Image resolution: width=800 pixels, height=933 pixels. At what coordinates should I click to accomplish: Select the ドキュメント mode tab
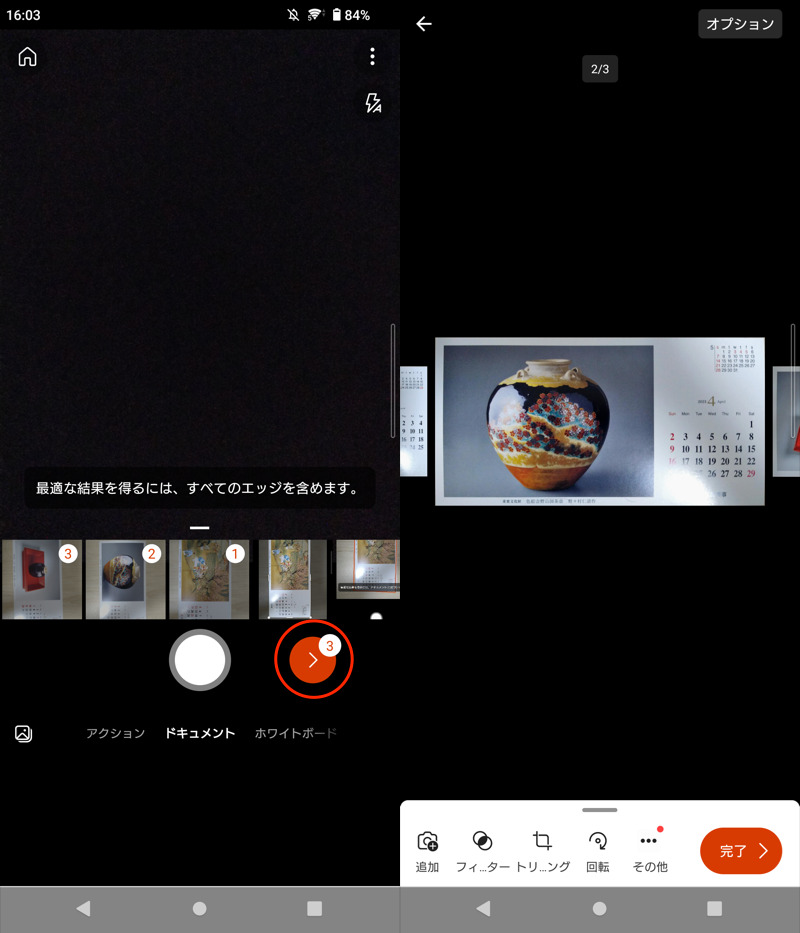(200, 733)
